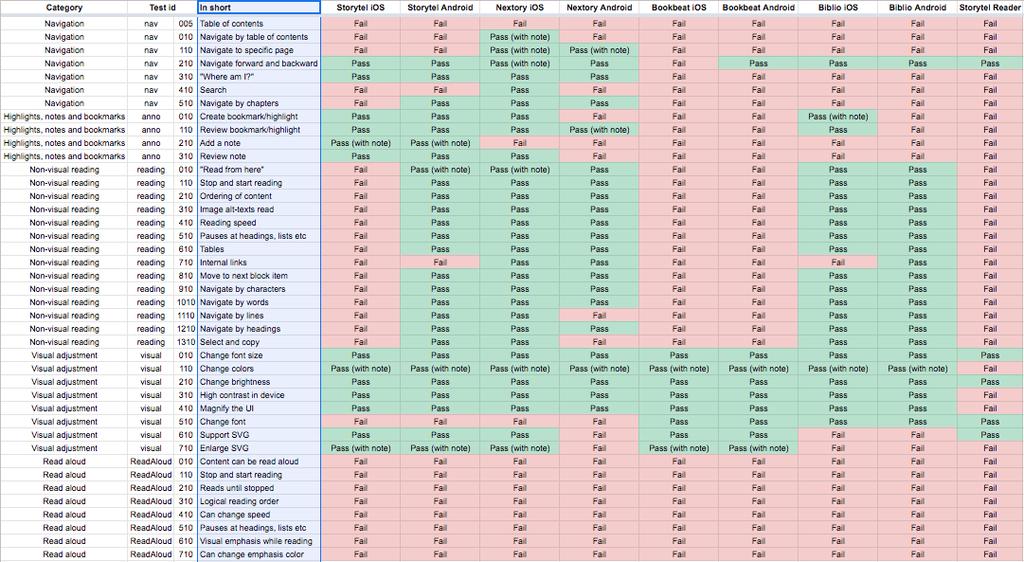1024x562 pixels.
Task: Select the 'Change brightness' cell
Action: (259, 382)
